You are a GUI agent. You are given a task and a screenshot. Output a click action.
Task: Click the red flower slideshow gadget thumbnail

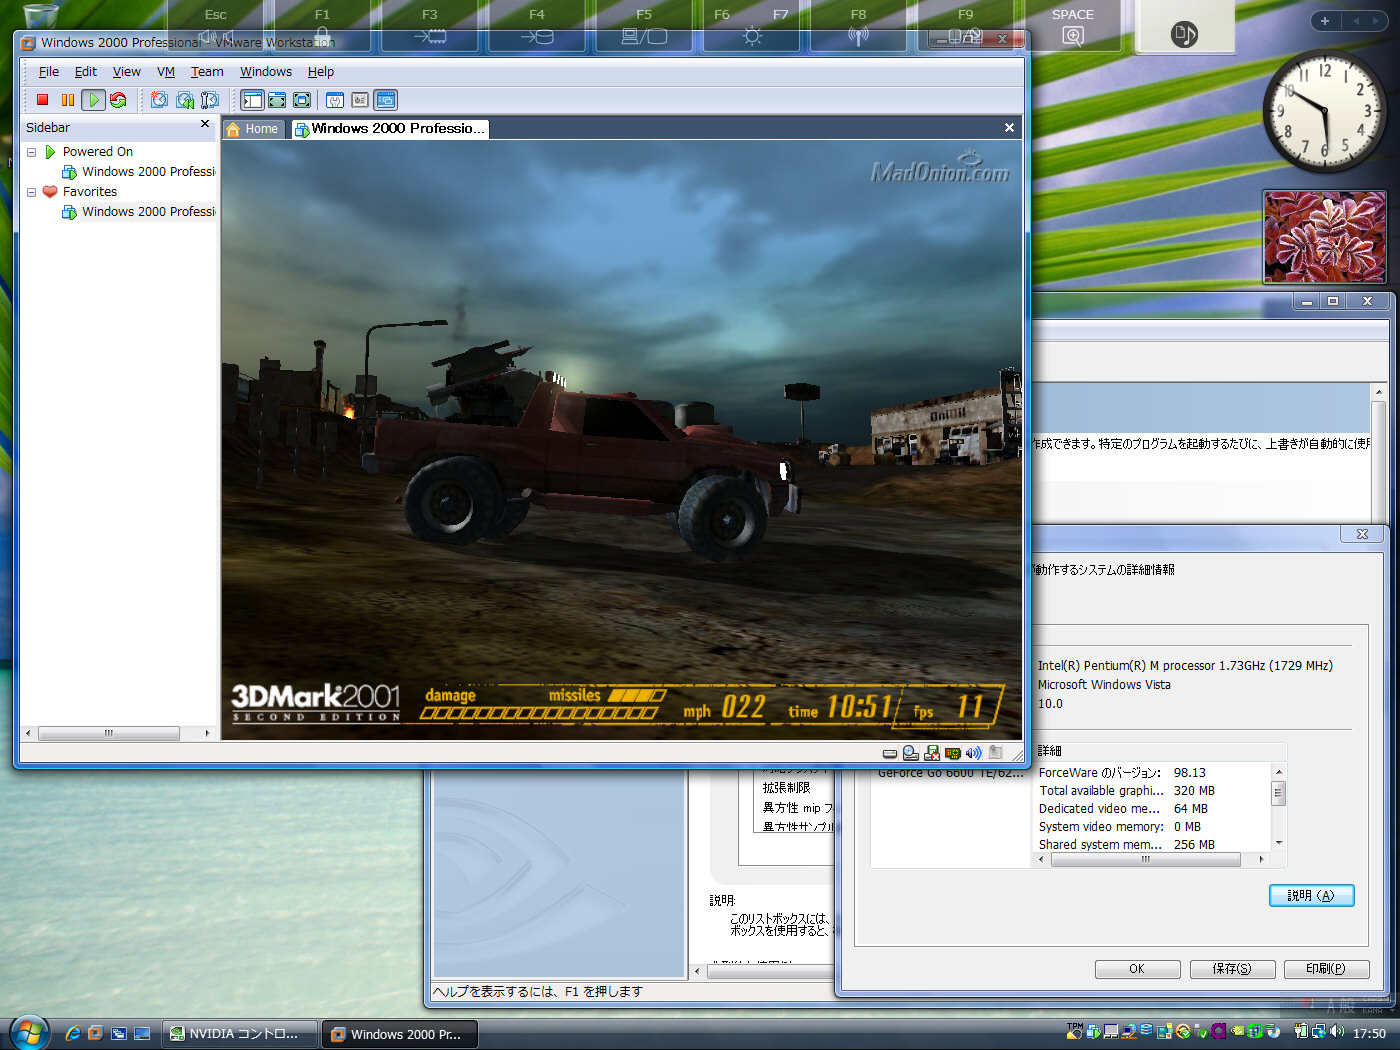click(1324, 237)
